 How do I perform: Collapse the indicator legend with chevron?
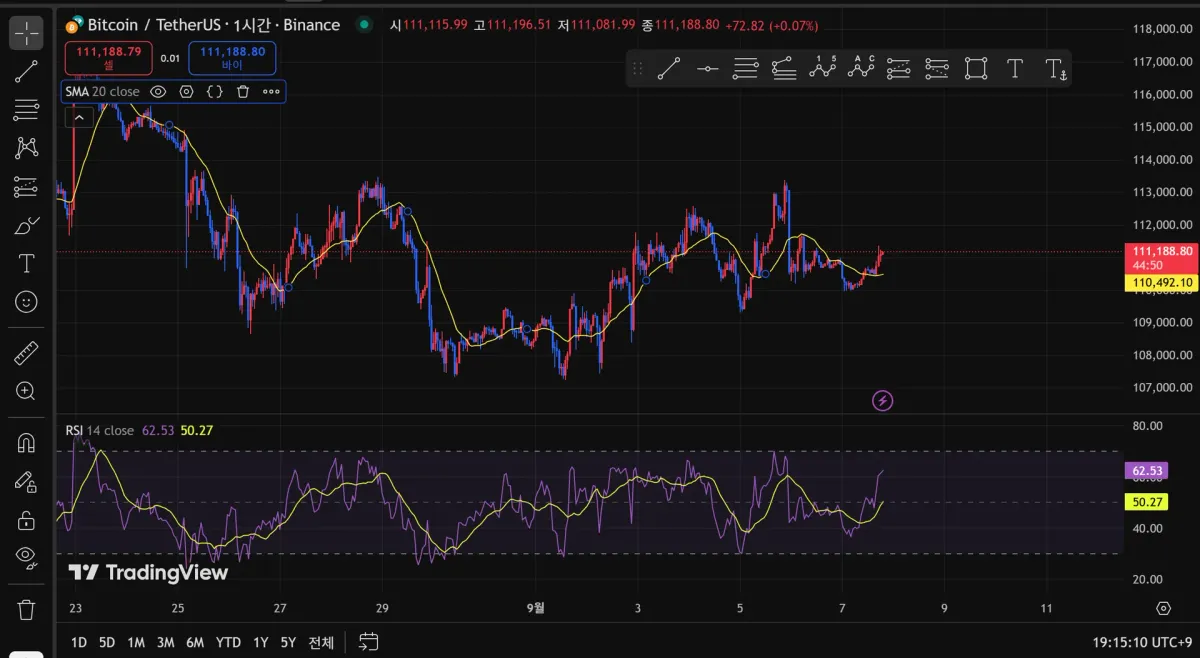coord(78,117)
